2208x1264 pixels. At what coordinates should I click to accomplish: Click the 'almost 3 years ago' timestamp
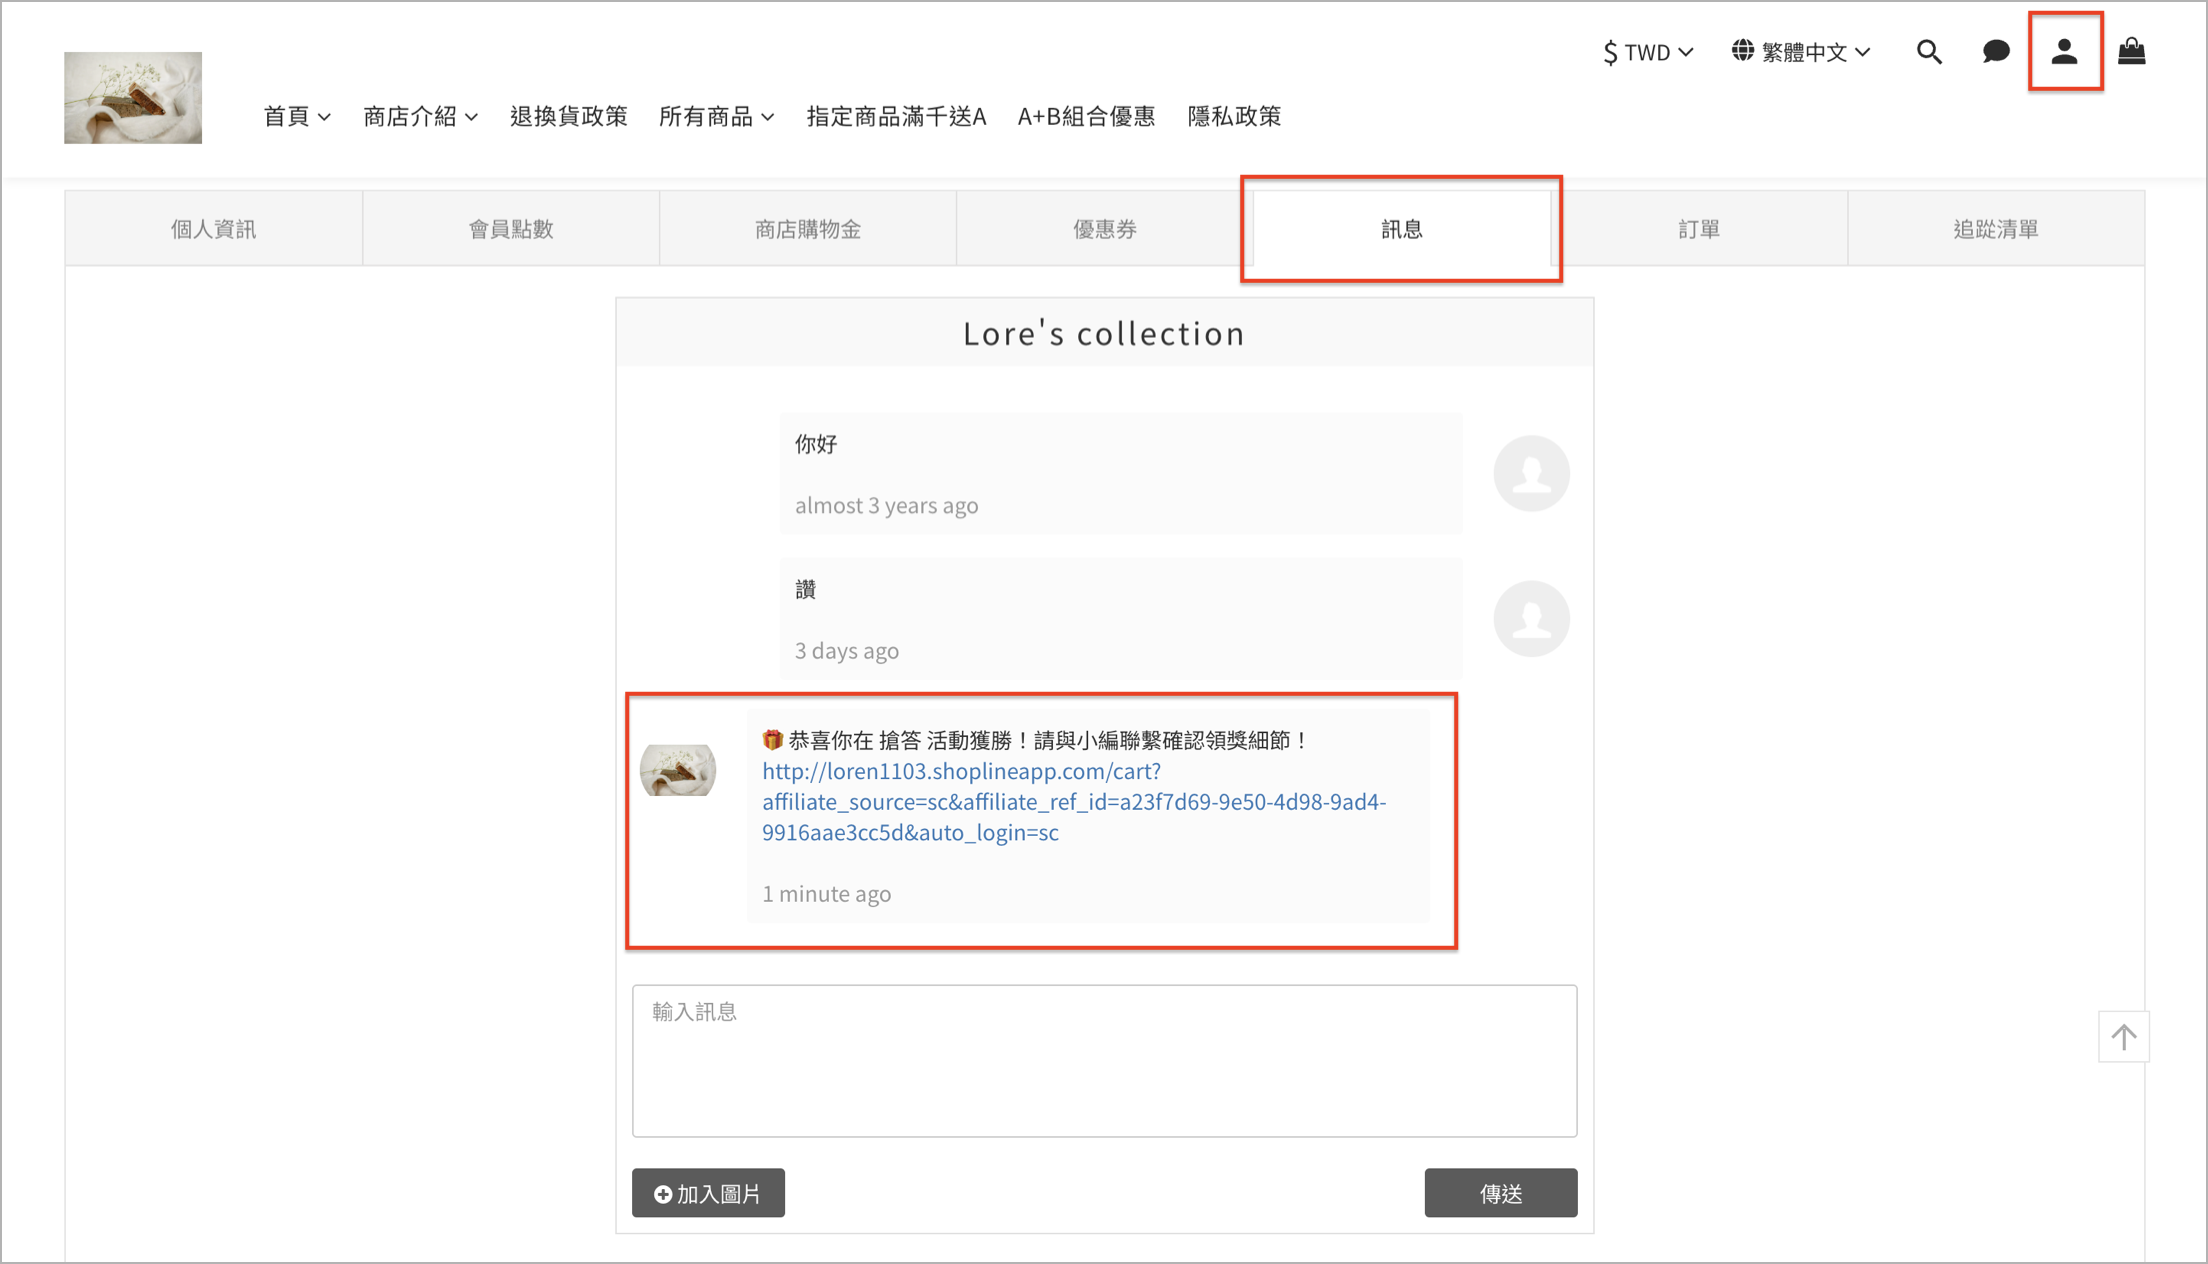886,506
